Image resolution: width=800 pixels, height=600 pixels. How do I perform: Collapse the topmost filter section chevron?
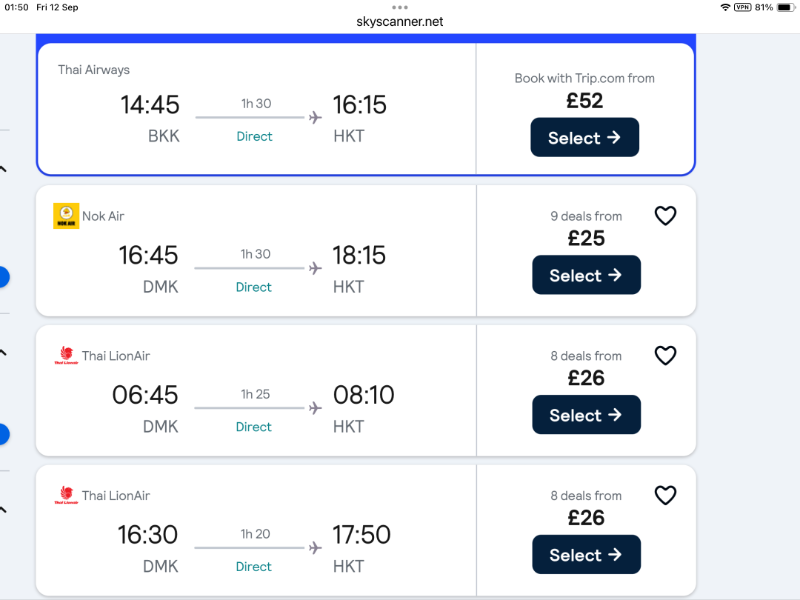tap(3, 170)
